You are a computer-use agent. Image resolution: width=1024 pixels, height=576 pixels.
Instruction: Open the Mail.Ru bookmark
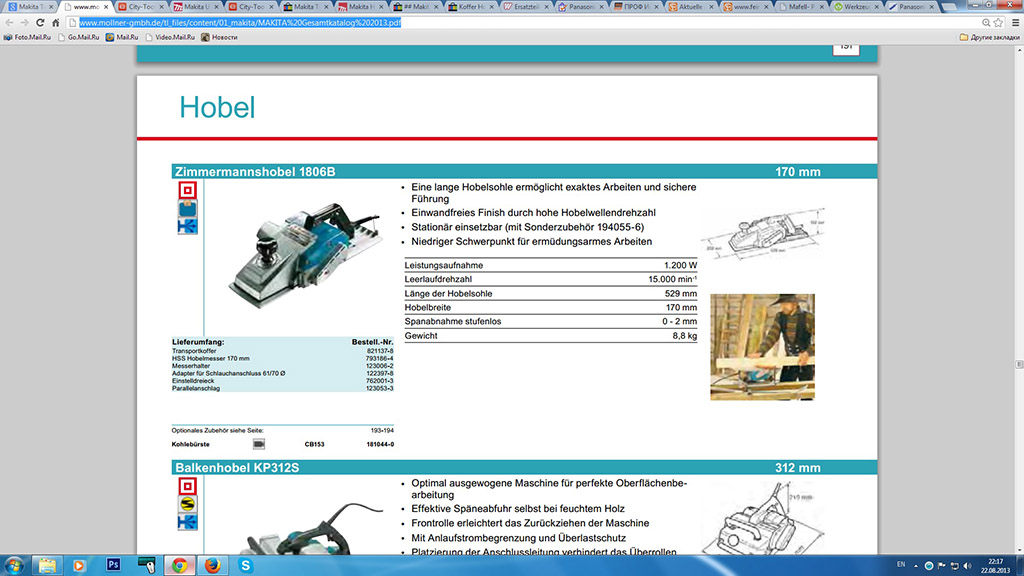122,37
